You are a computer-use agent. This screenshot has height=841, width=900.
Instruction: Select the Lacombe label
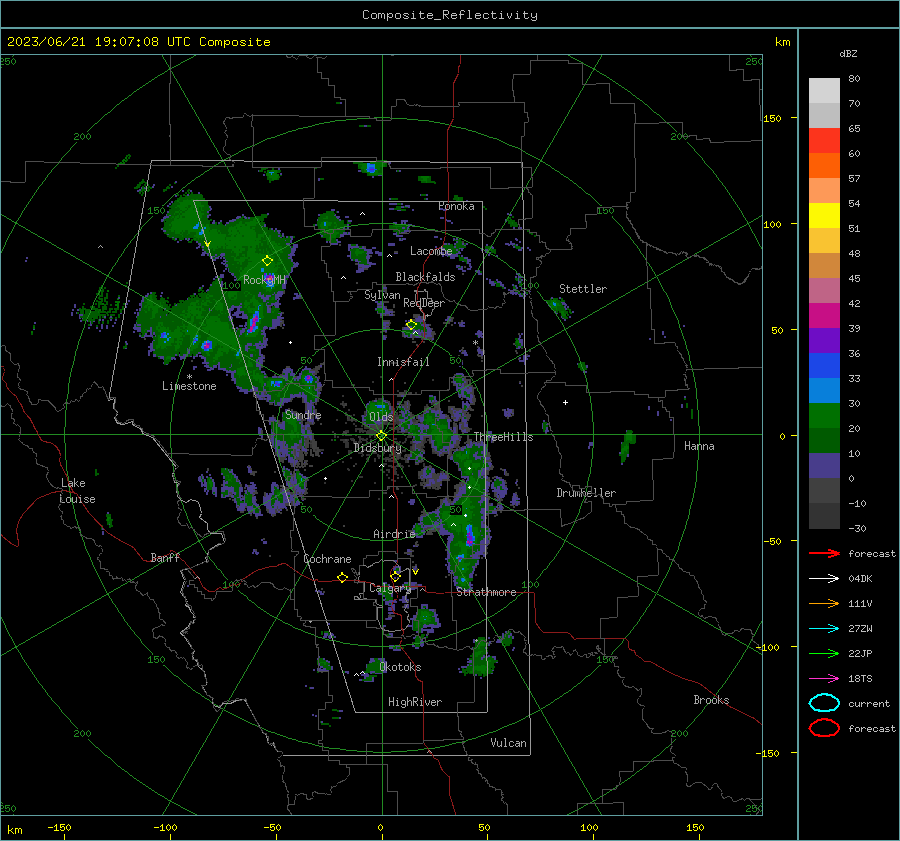pyautogui.click(x=431, y=251)
